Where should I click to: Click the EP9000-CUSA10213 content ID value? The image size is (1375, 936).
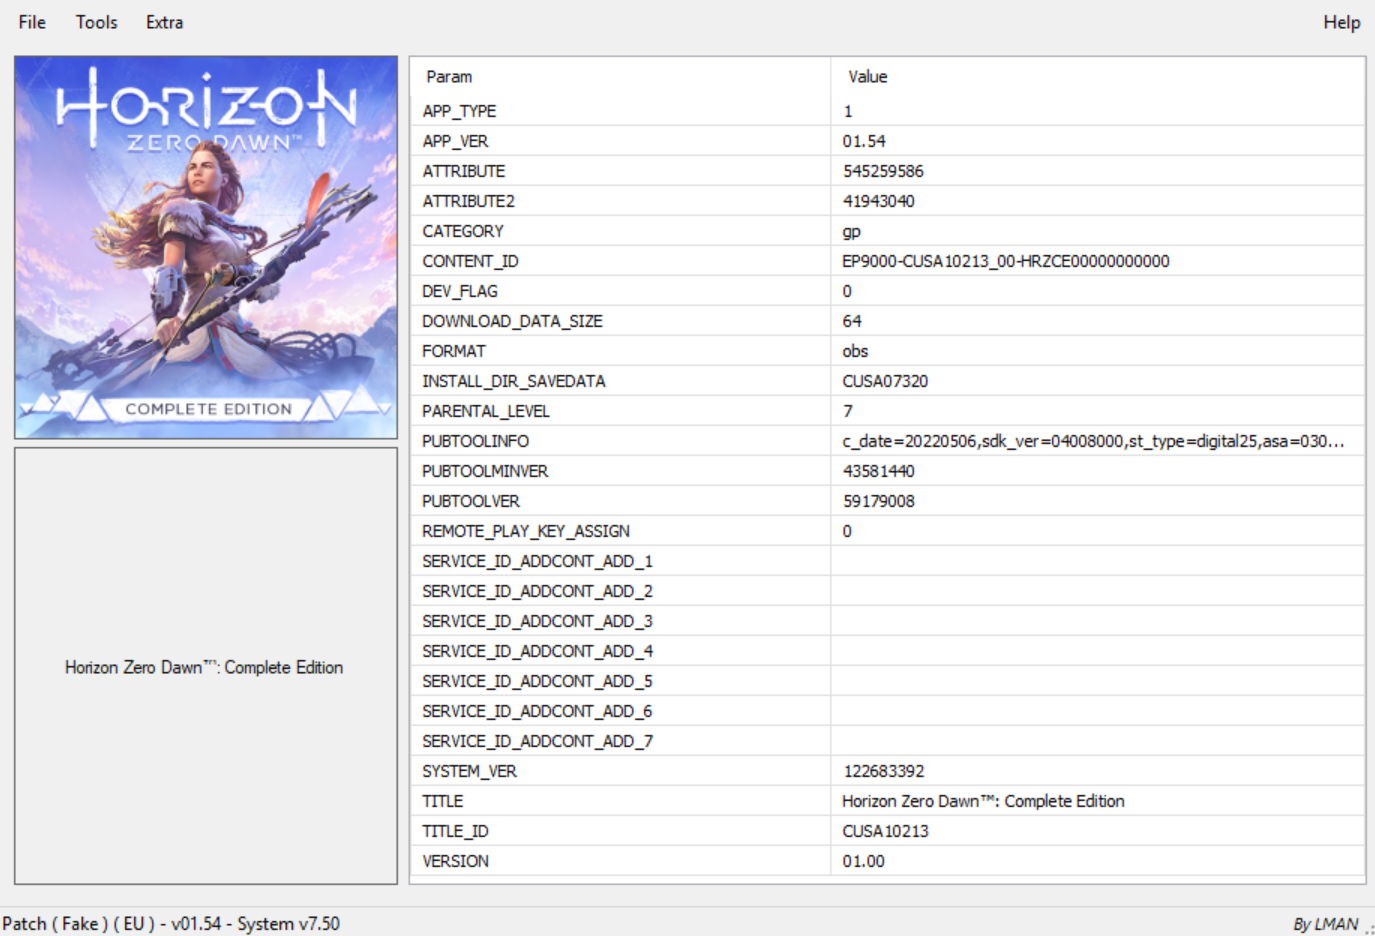click(1005, 261)
